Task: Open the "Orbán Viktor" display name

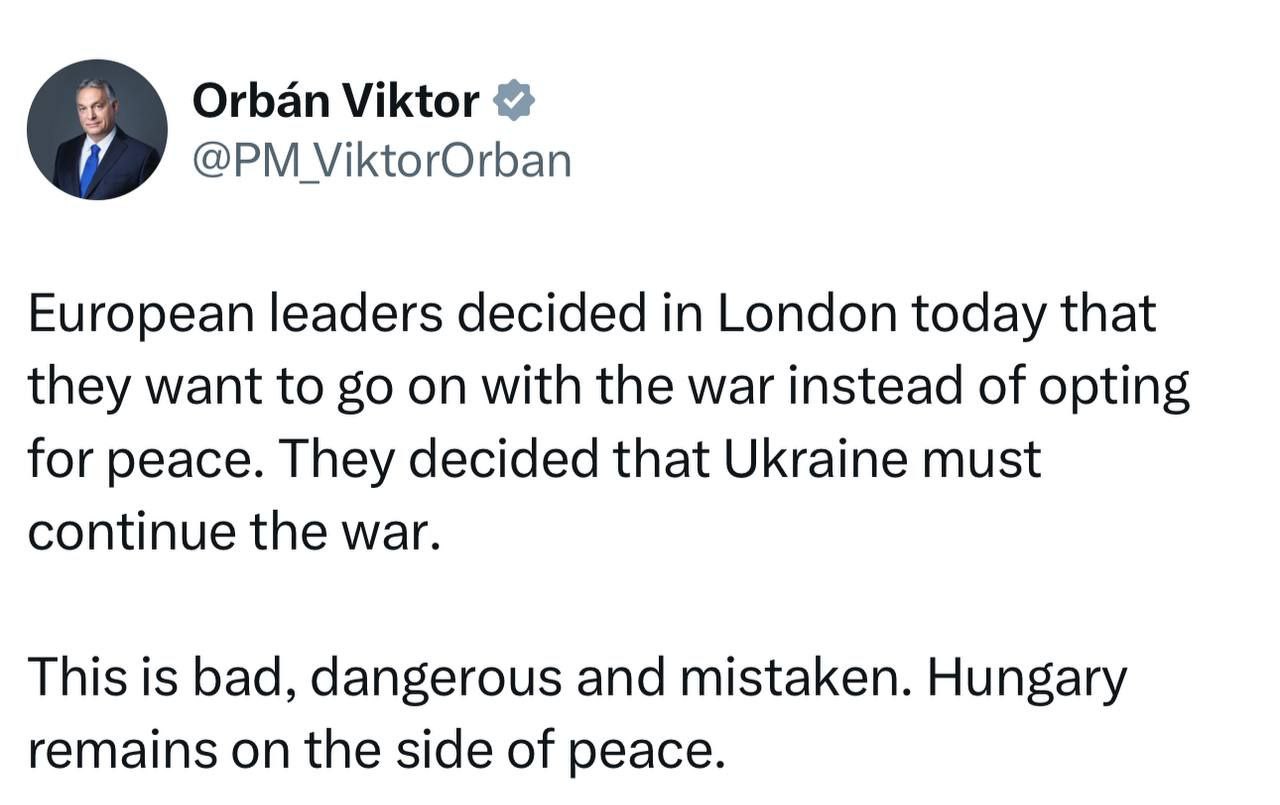Action: point(335,101)
